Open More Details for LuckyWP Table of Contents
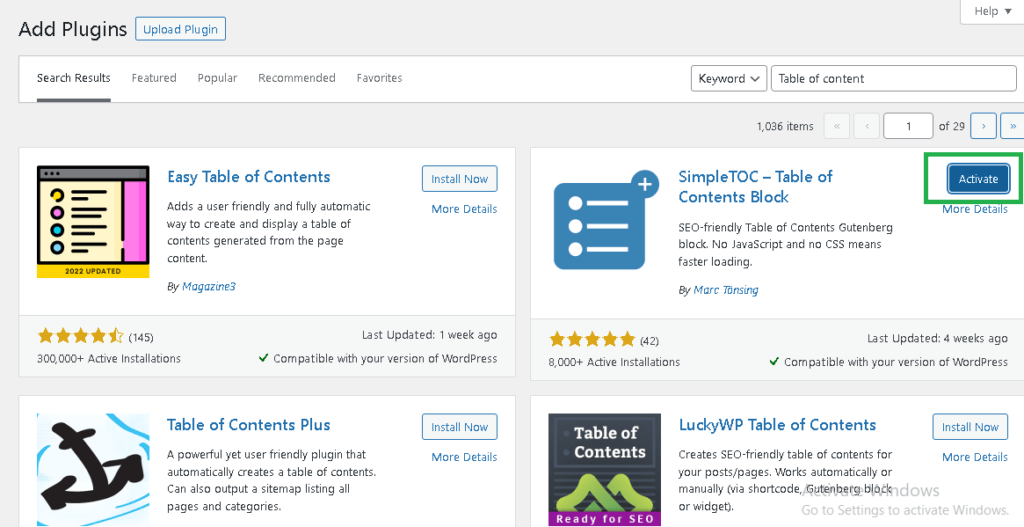1024x527 pixels. (975, 457)
